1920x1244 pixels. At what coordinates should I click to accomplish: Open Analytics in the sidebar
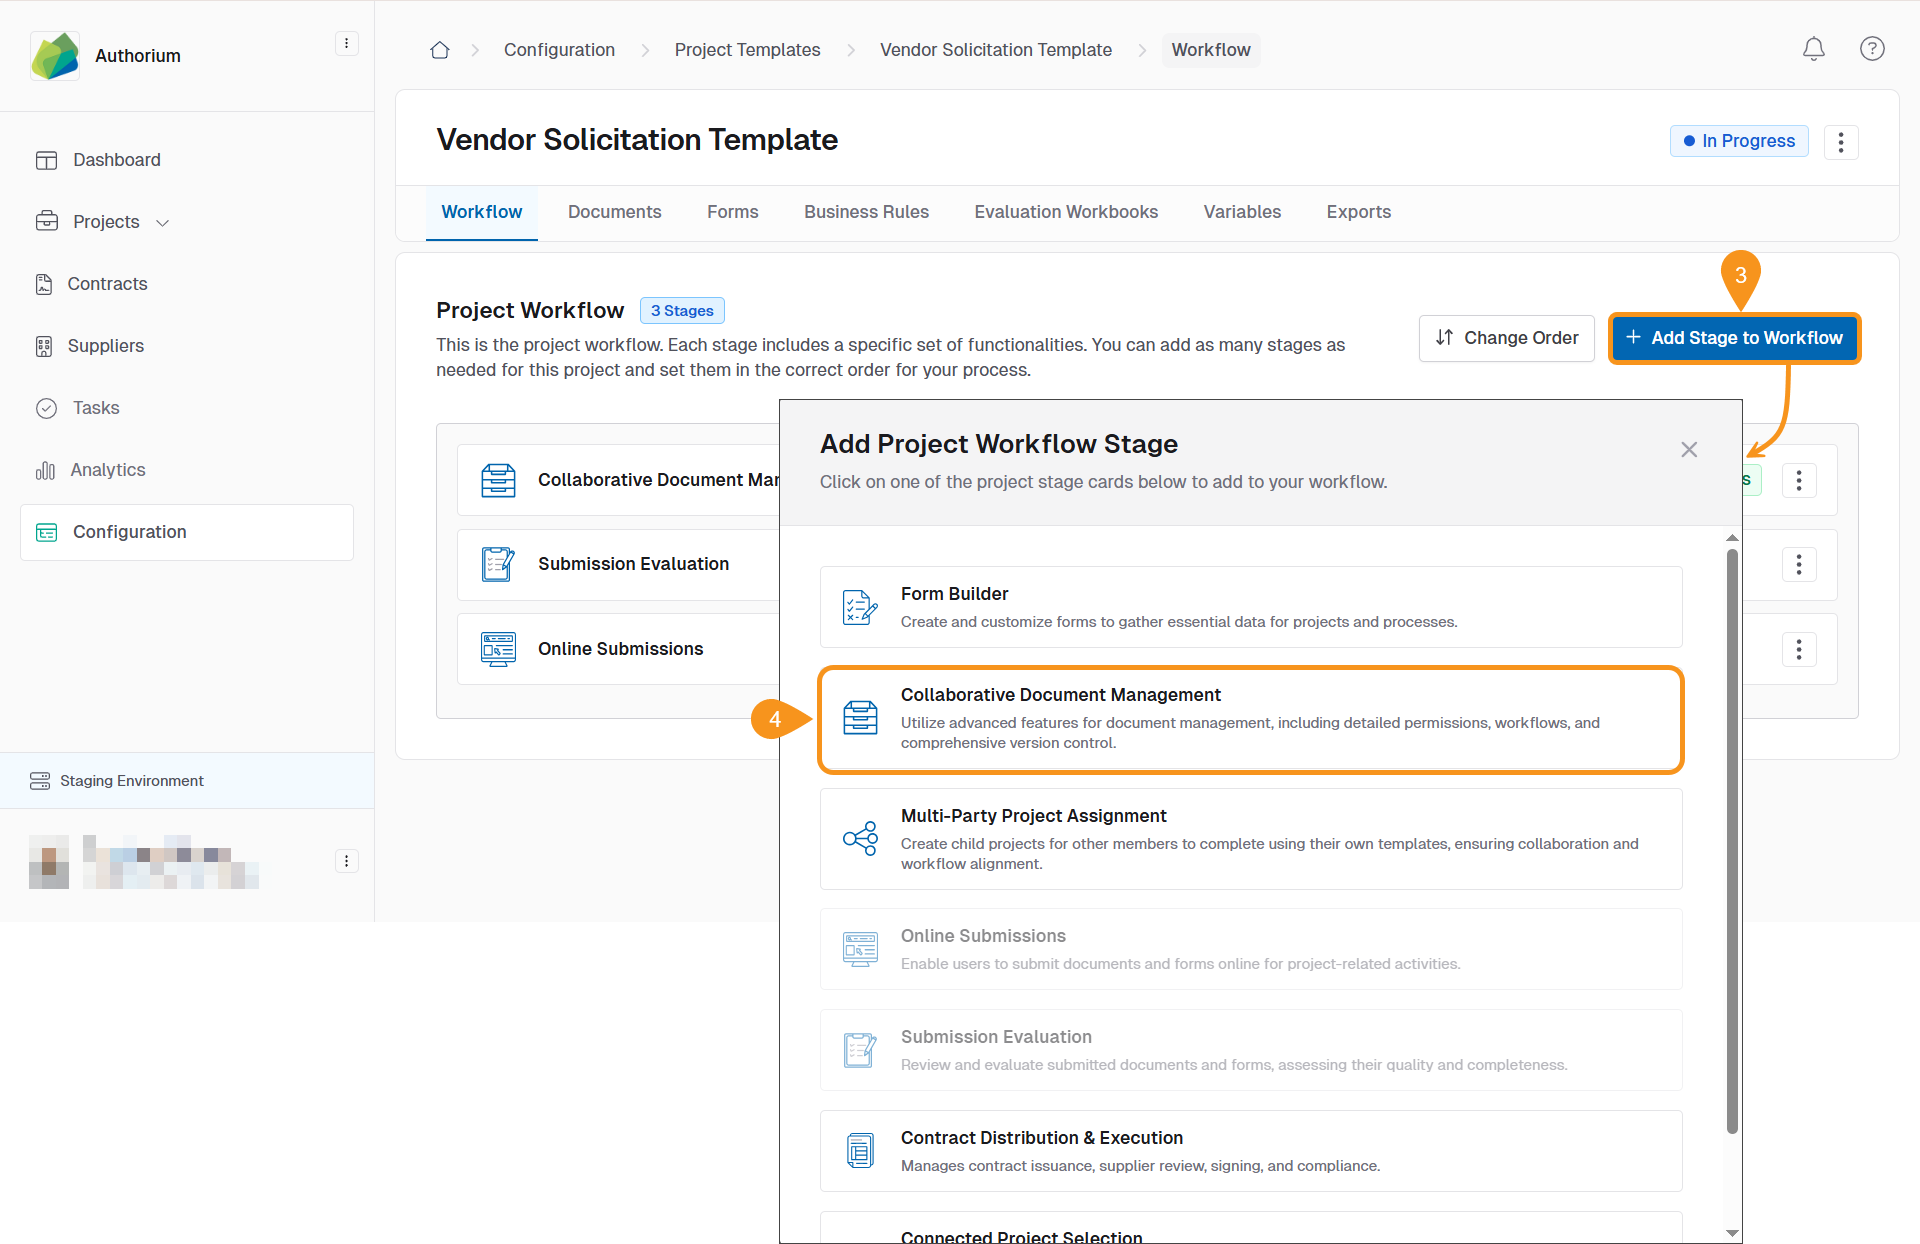108,470
